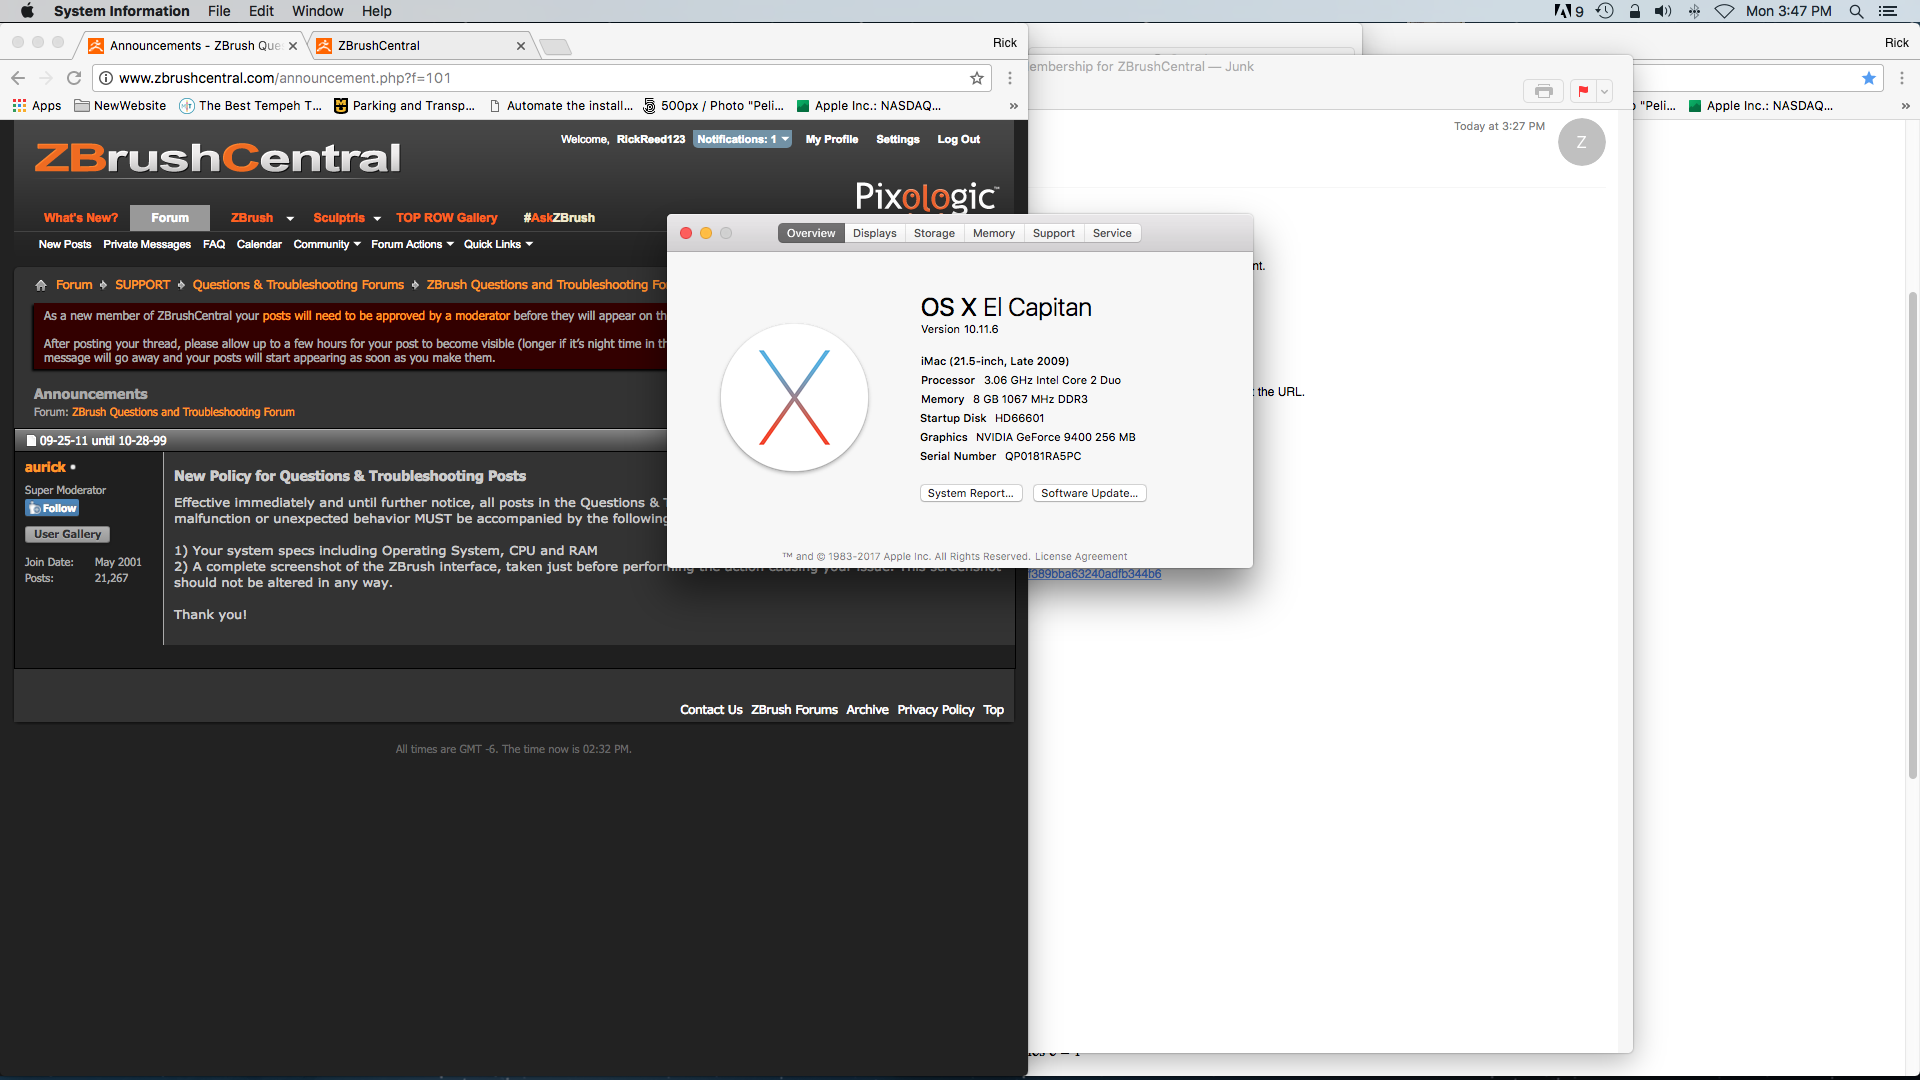Go to SUPPORT breadcrumb
Screen dimensions: 1920x1080
point(142,285)
